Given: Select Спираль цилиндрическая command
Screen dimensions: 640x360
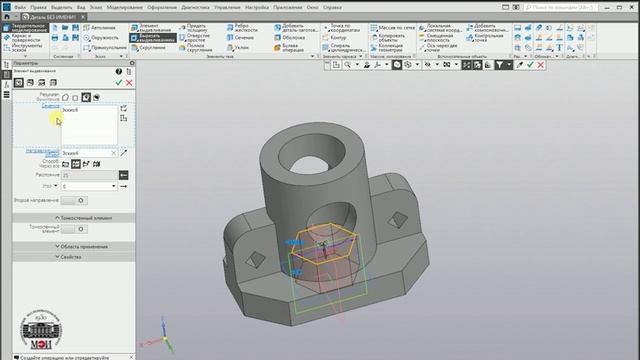Looking at the screenshot, I should 344,48.
